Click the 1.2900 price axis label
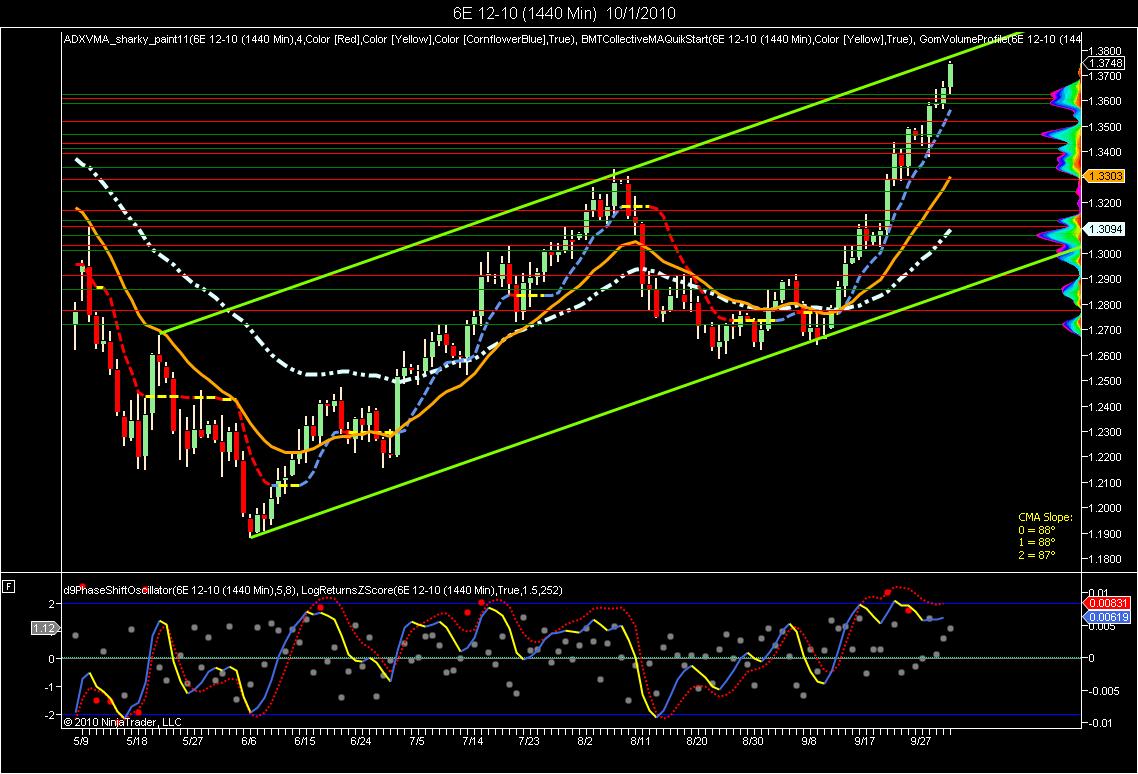Image resolution: width=1138 pixels, height=774 pixels. click(1105, 280)
